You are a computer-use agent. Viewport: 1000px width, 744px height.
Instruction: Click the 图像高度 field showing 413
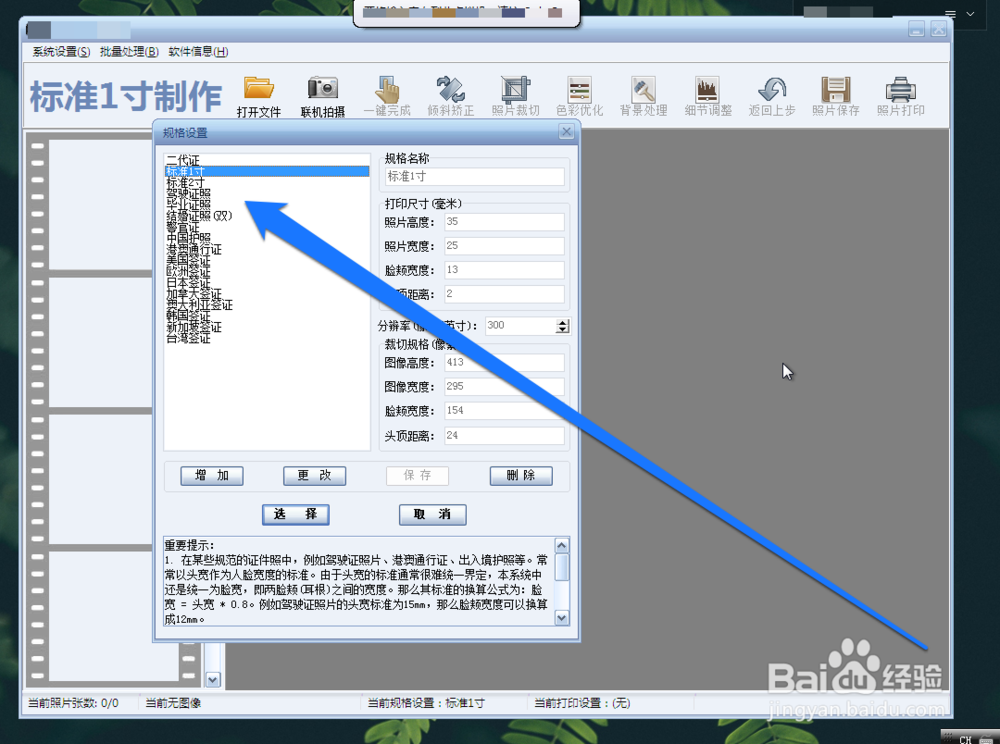[504, 363]
